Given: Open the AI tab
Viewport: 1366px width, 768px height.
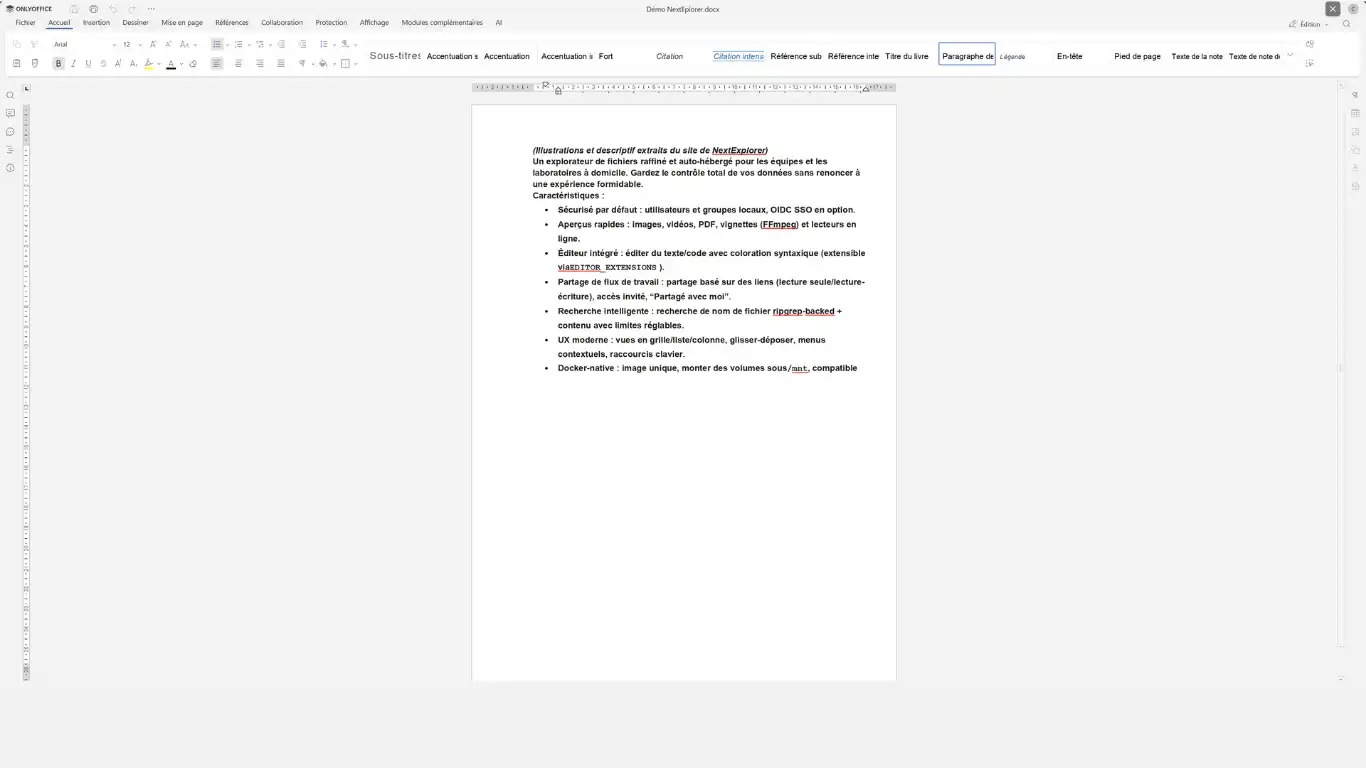Looking at the screenshot, I should (x=499, y=22).
